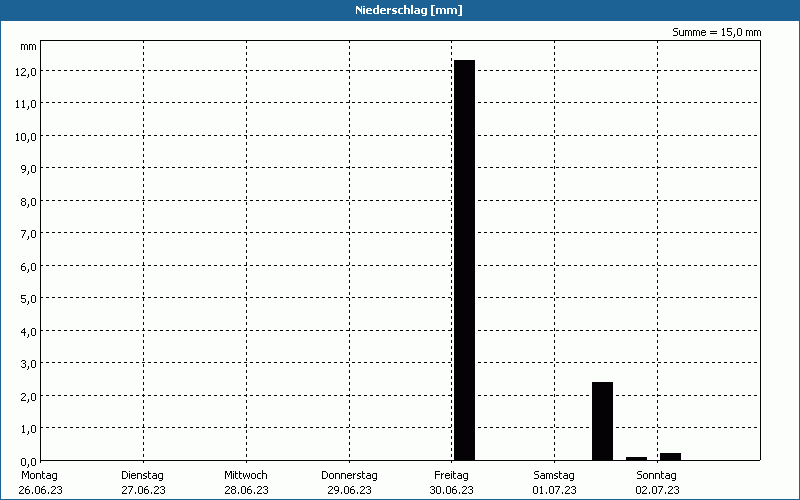Select the date 28.06.23
800x500 pixels.
246,490
